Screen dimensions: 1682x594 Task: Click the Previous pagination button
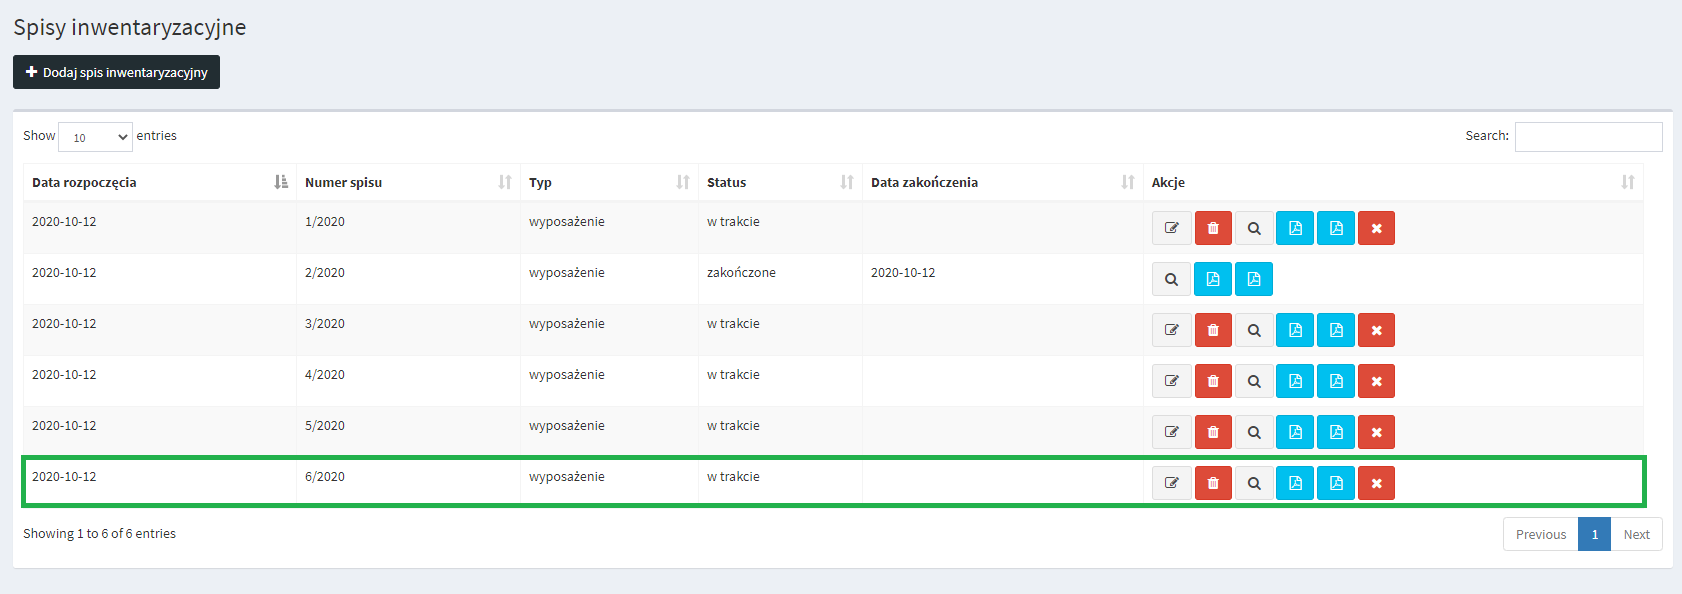[1540, 534]
